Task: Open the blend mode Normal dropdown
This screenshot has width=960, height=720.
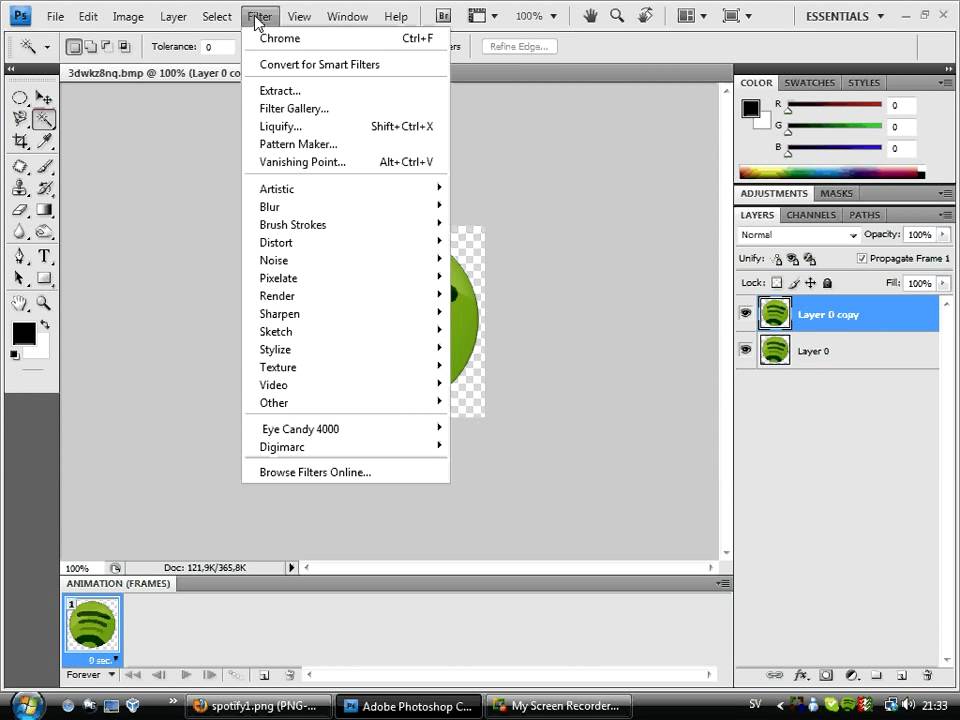Action: [x=798, y=235]
